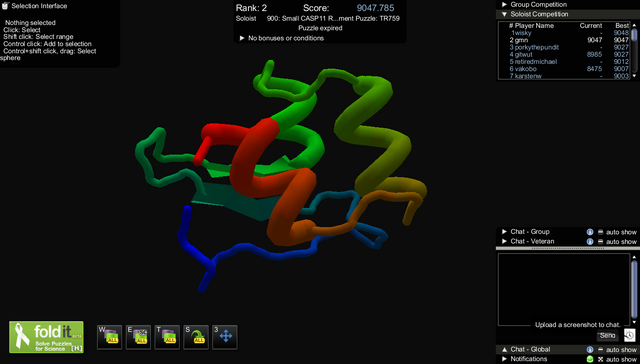Click the chat panel divider bar

(x=568, y=248)
